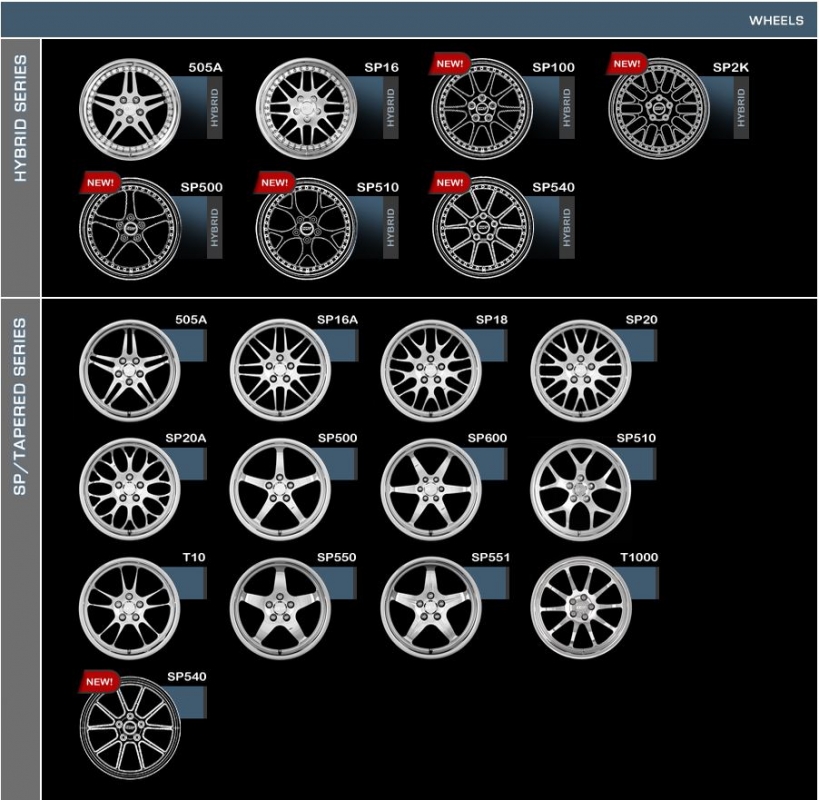
Task: Click the HYBRID tag beside SP16 wheel
Action: point(390,110)
